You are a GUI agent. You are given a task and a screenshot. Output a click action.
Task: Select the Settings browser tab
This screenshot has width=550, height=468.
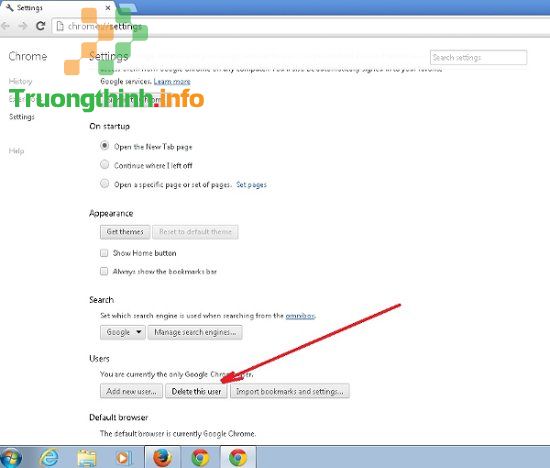(58, 8)
